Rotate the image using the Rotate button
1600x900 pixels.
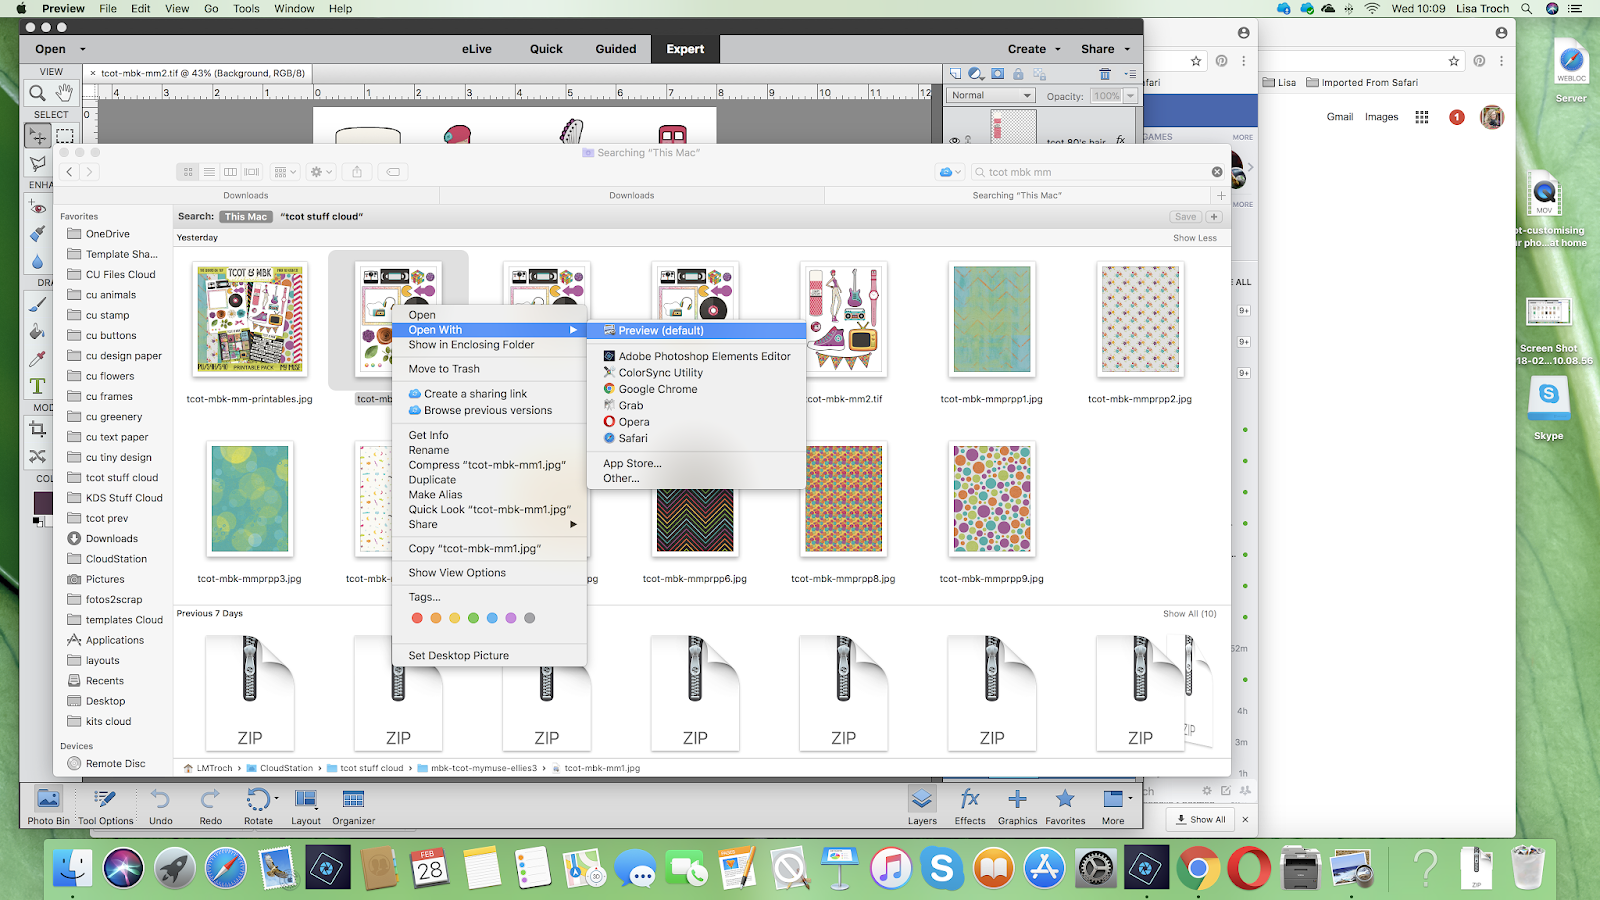point(258,806)
